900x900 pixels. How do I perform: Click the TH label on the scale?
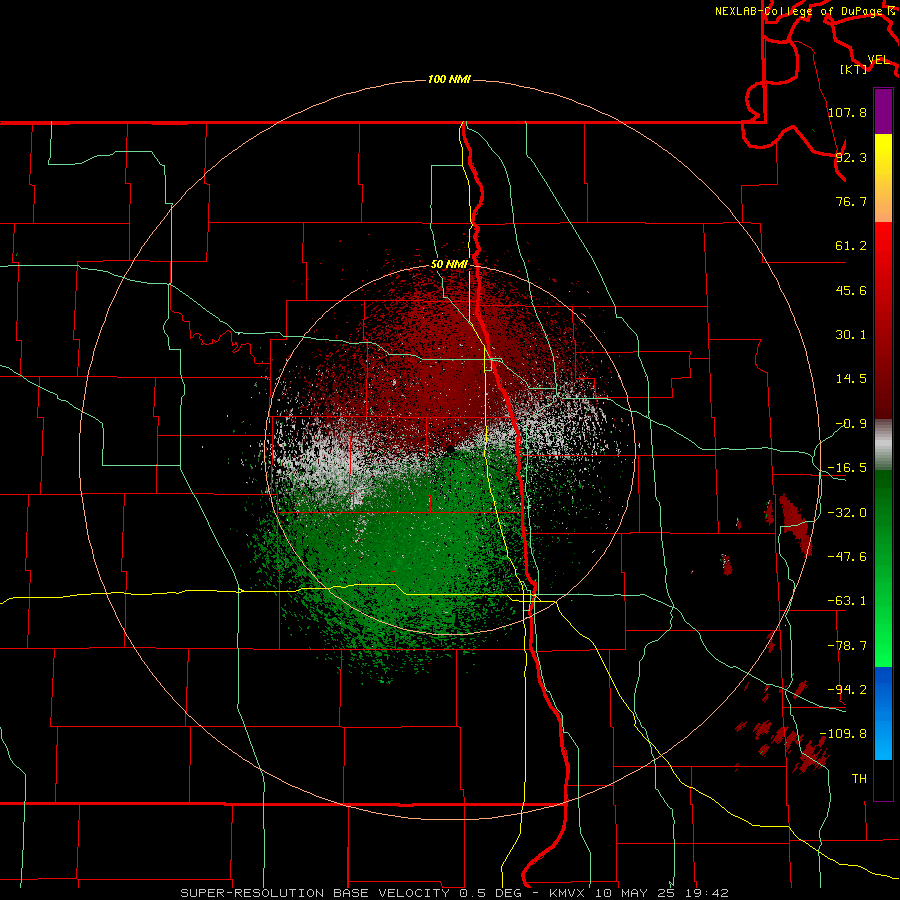[x=859, y=778]
